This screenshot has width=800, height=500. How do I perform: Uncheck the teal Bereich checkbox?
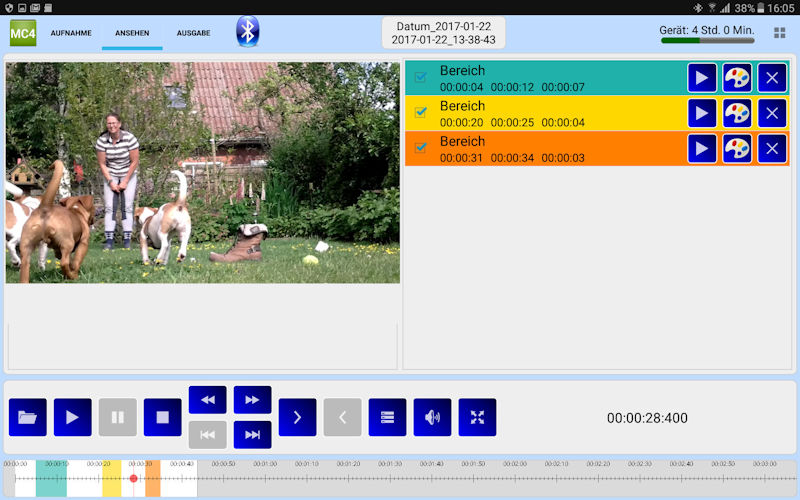click(x=421, y=77)
